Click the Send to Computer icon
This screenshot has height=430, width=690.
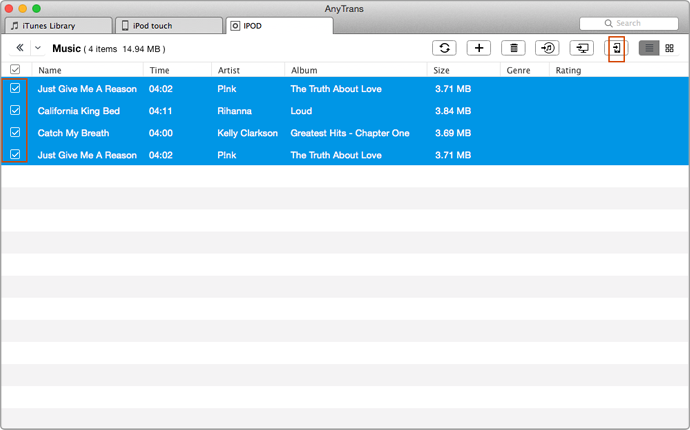[582, 48]
